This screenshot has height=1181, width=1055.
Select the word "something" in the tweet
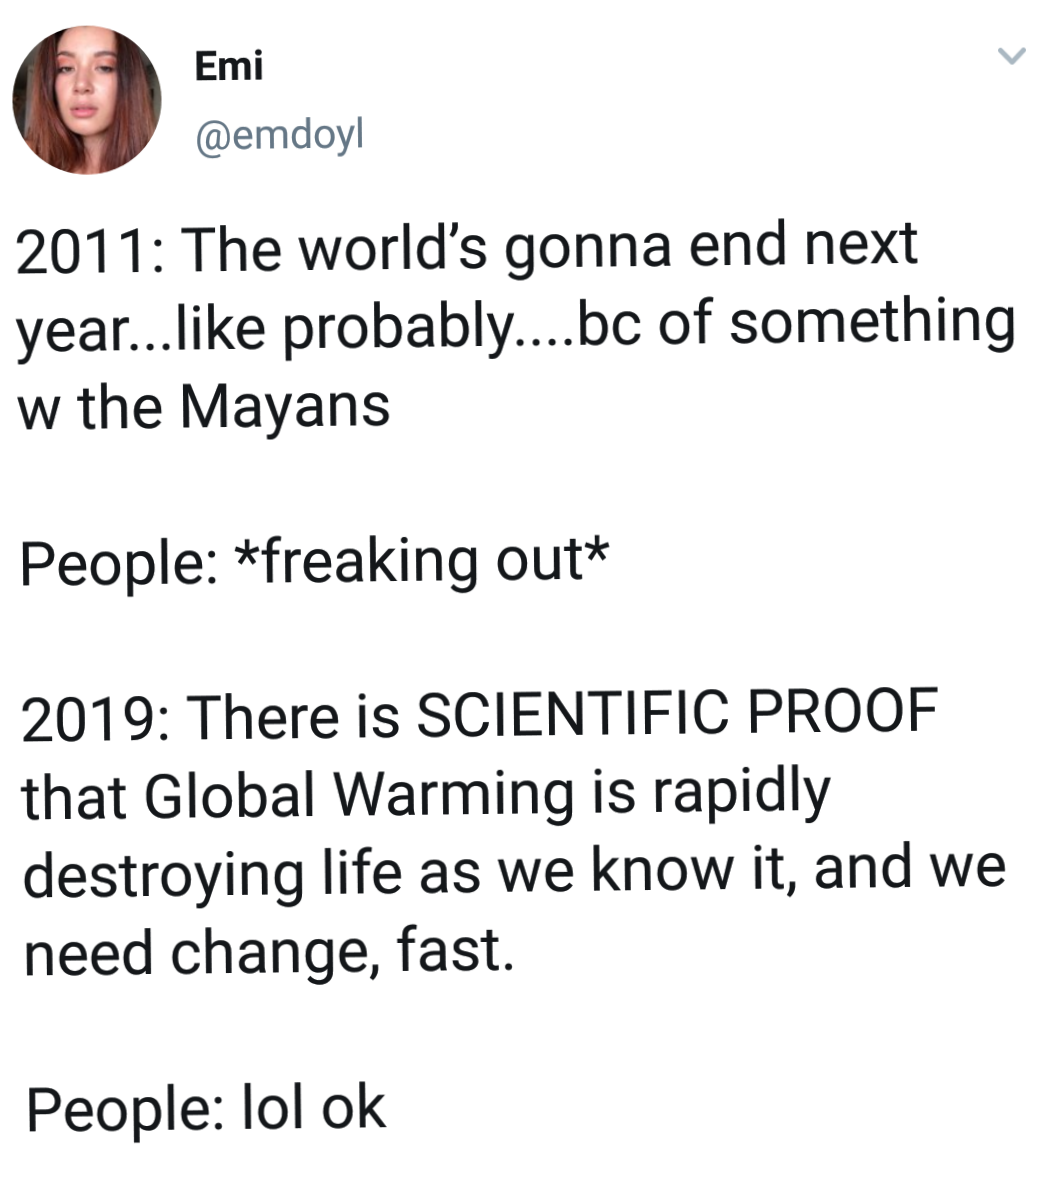coord(871,327)
